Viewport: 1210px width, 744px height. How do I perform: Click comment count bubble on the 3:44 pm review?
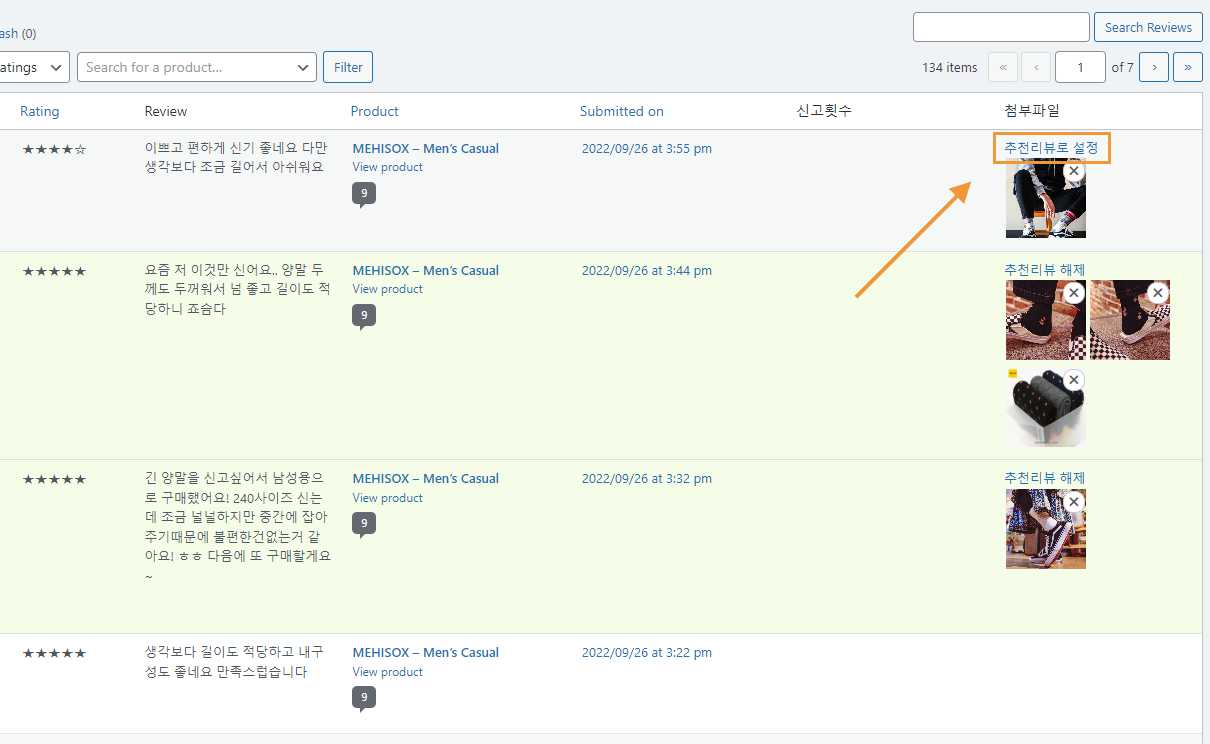(364, 316)
